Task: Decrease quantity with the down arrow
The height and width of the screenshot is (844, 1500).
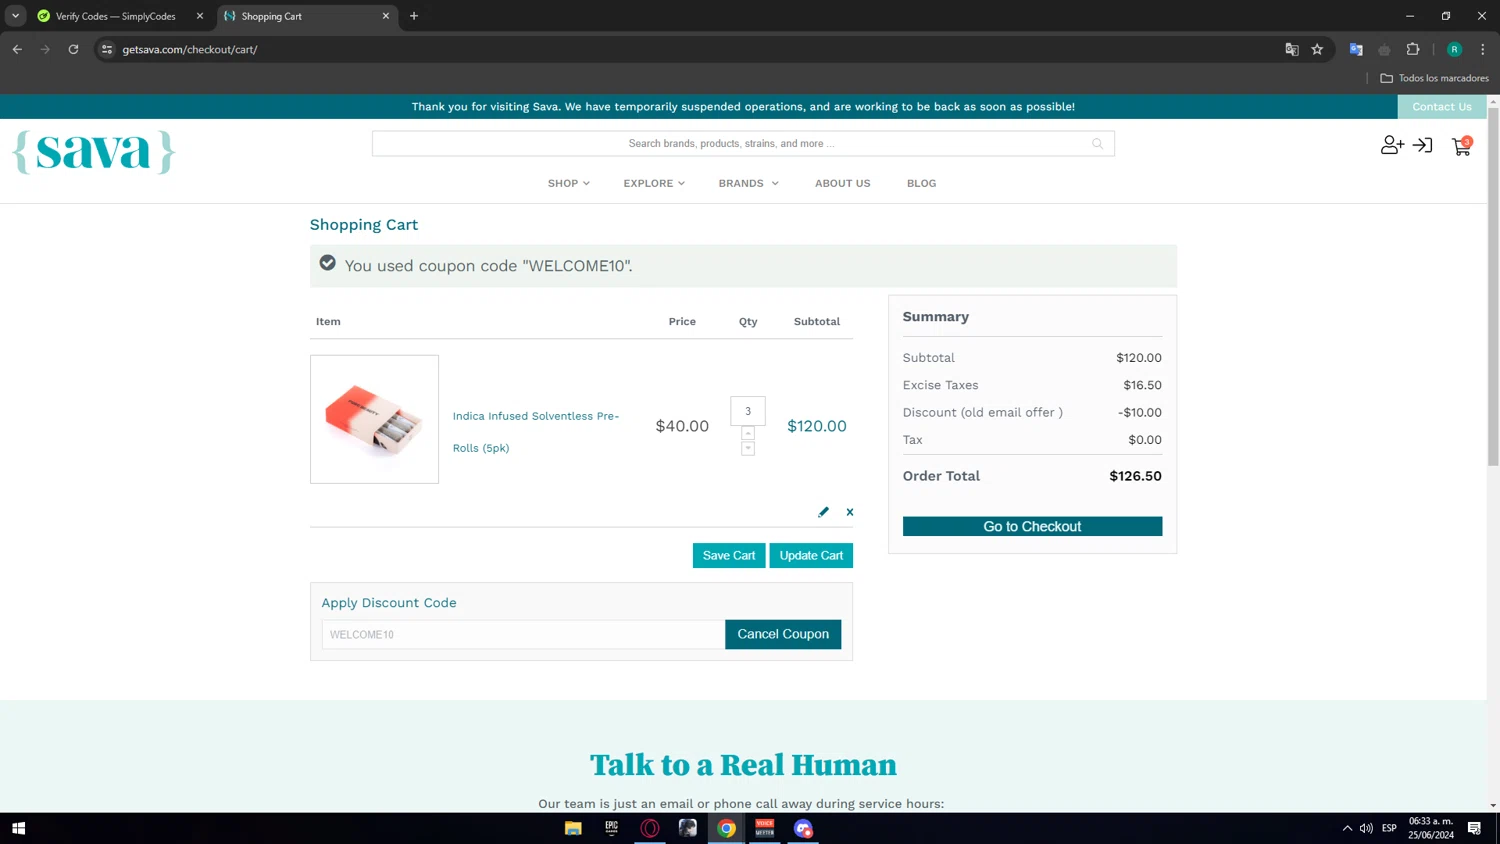Action: 748,448
